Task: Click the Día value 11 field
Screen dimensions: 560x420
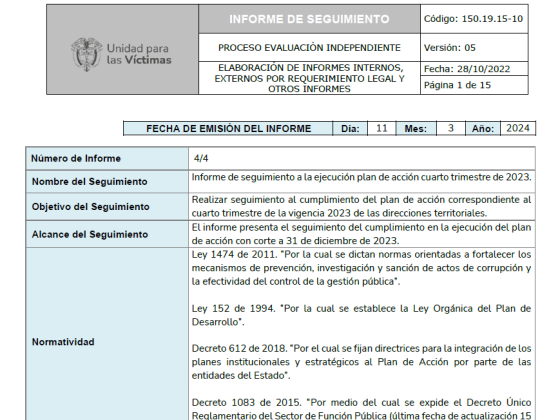Action: coord(382,128)
